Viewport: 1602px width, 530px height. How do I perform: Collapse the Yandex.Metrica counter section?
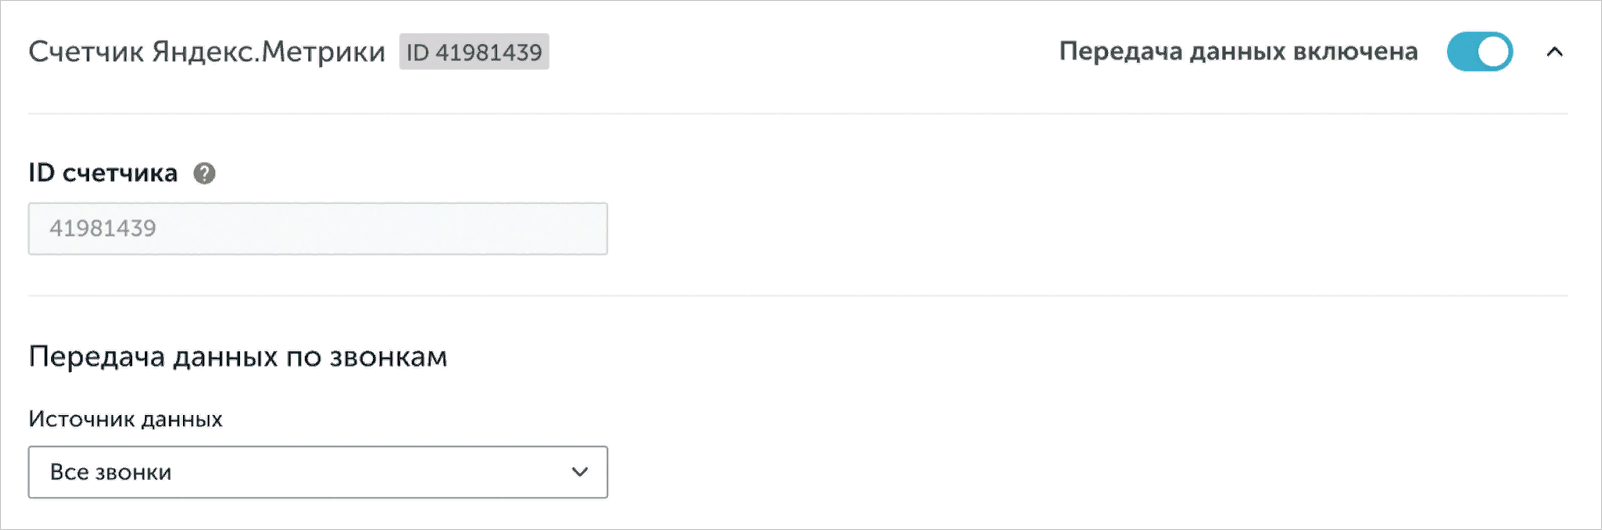pos(1554,52)
